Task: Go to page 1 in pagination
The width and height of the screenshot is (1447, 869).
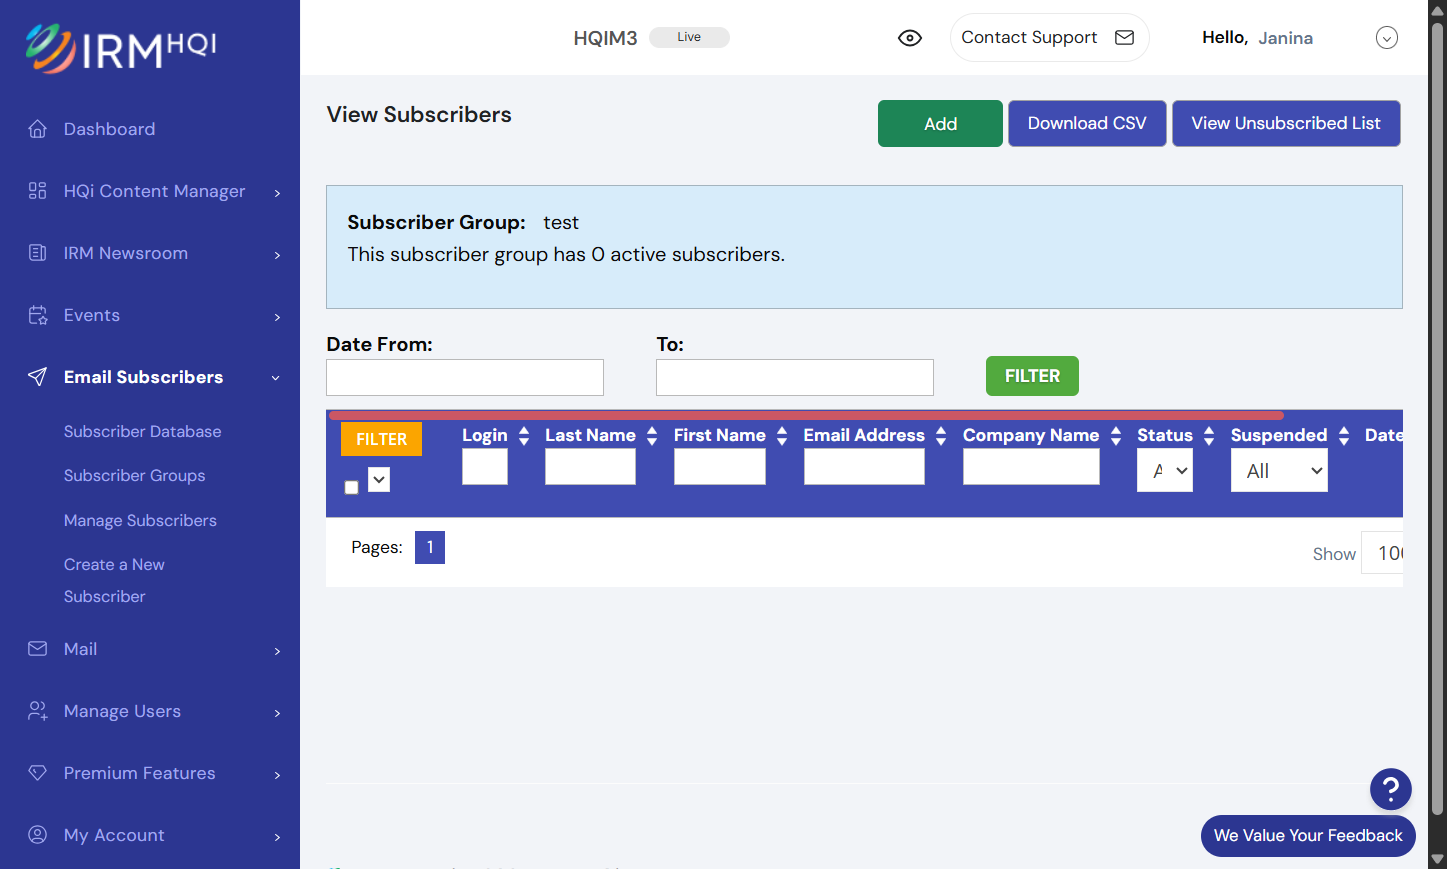Action: point(430,547)
